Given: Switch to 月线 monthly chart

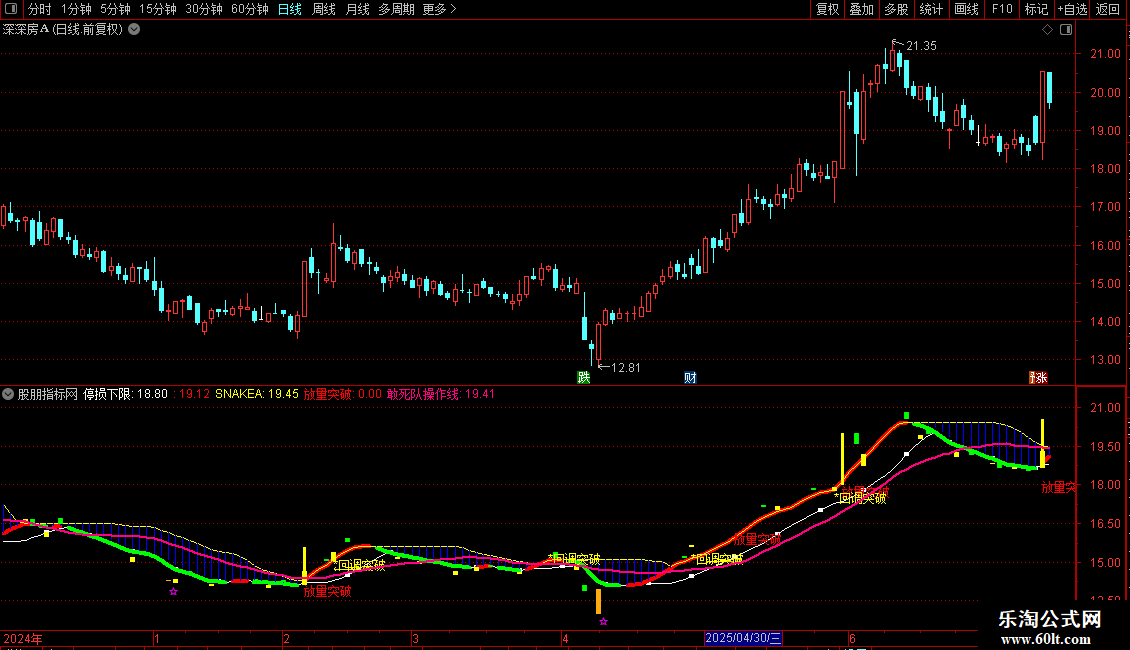Looking at the screenshot, I should 357,9.
